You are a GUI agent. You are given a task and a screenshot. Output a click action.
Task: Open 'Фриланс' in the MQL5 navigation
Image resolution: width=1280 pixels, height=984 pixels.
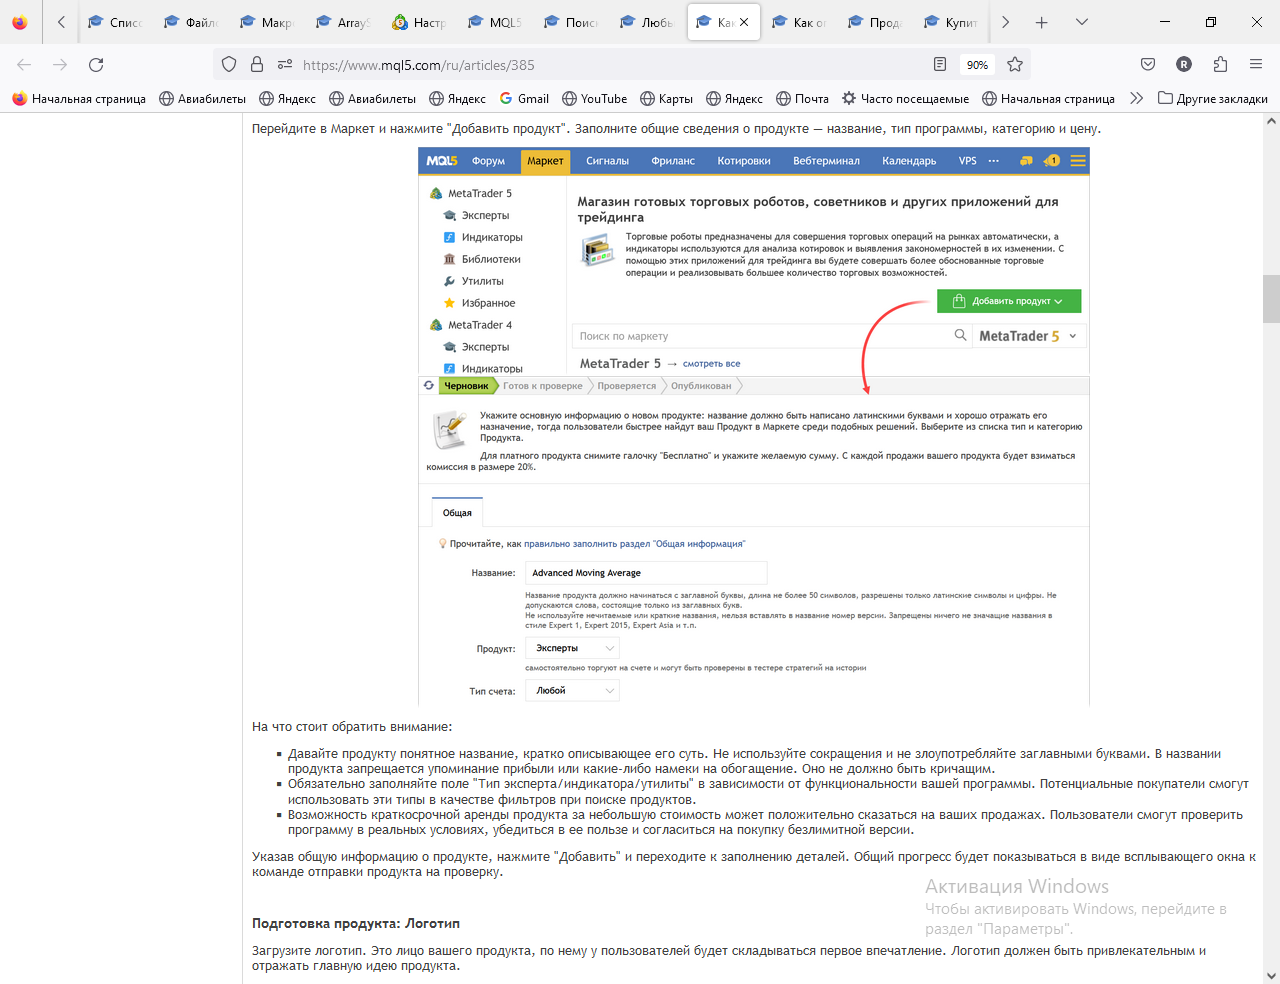click(673, 161)
